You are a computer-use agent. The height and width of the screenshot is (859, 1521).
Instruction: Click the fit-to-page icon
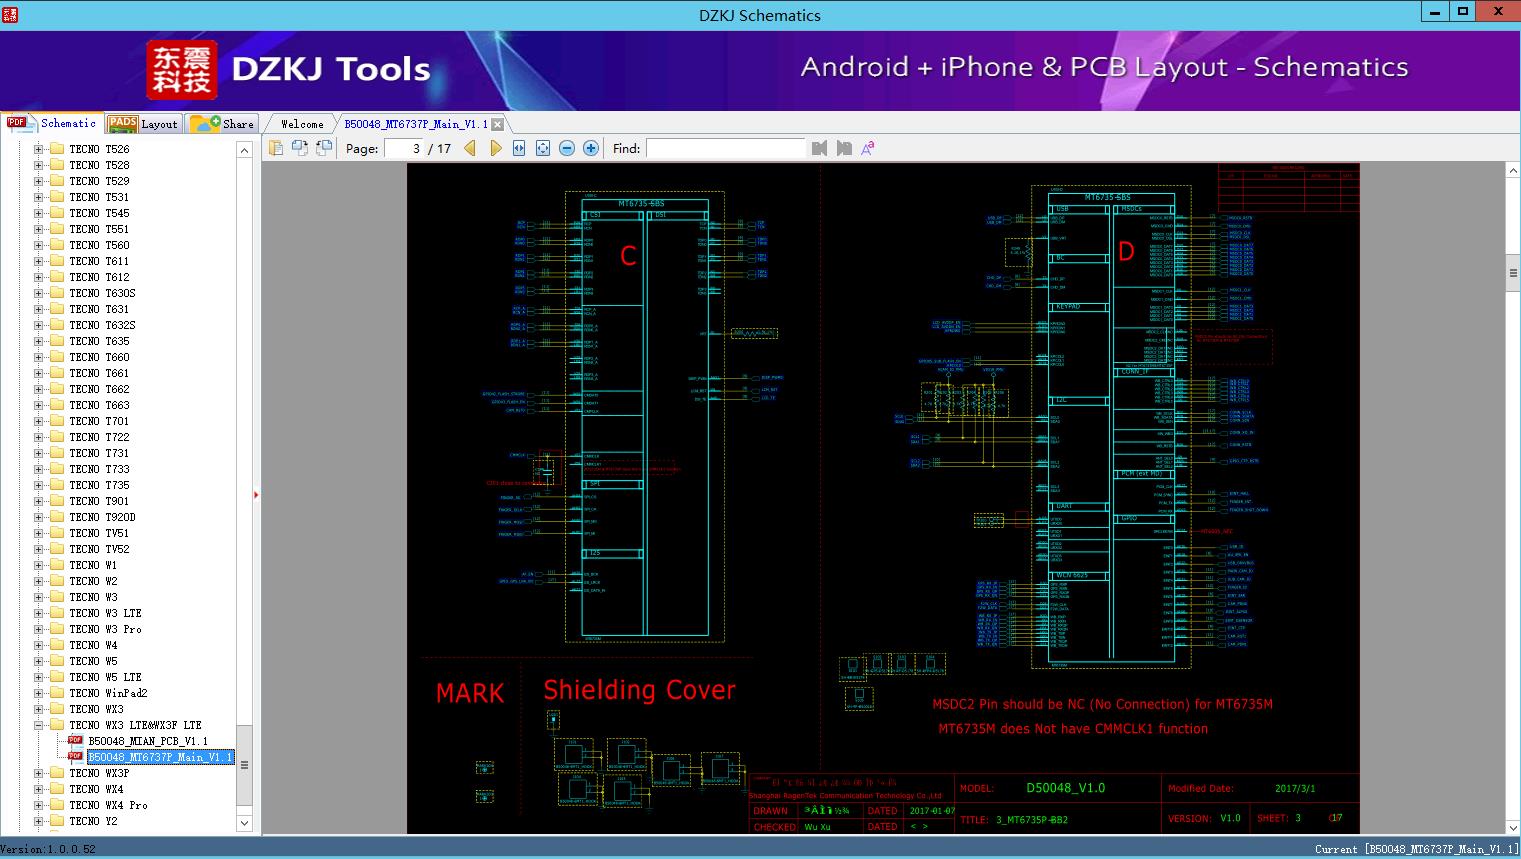(x=543, y=148)
